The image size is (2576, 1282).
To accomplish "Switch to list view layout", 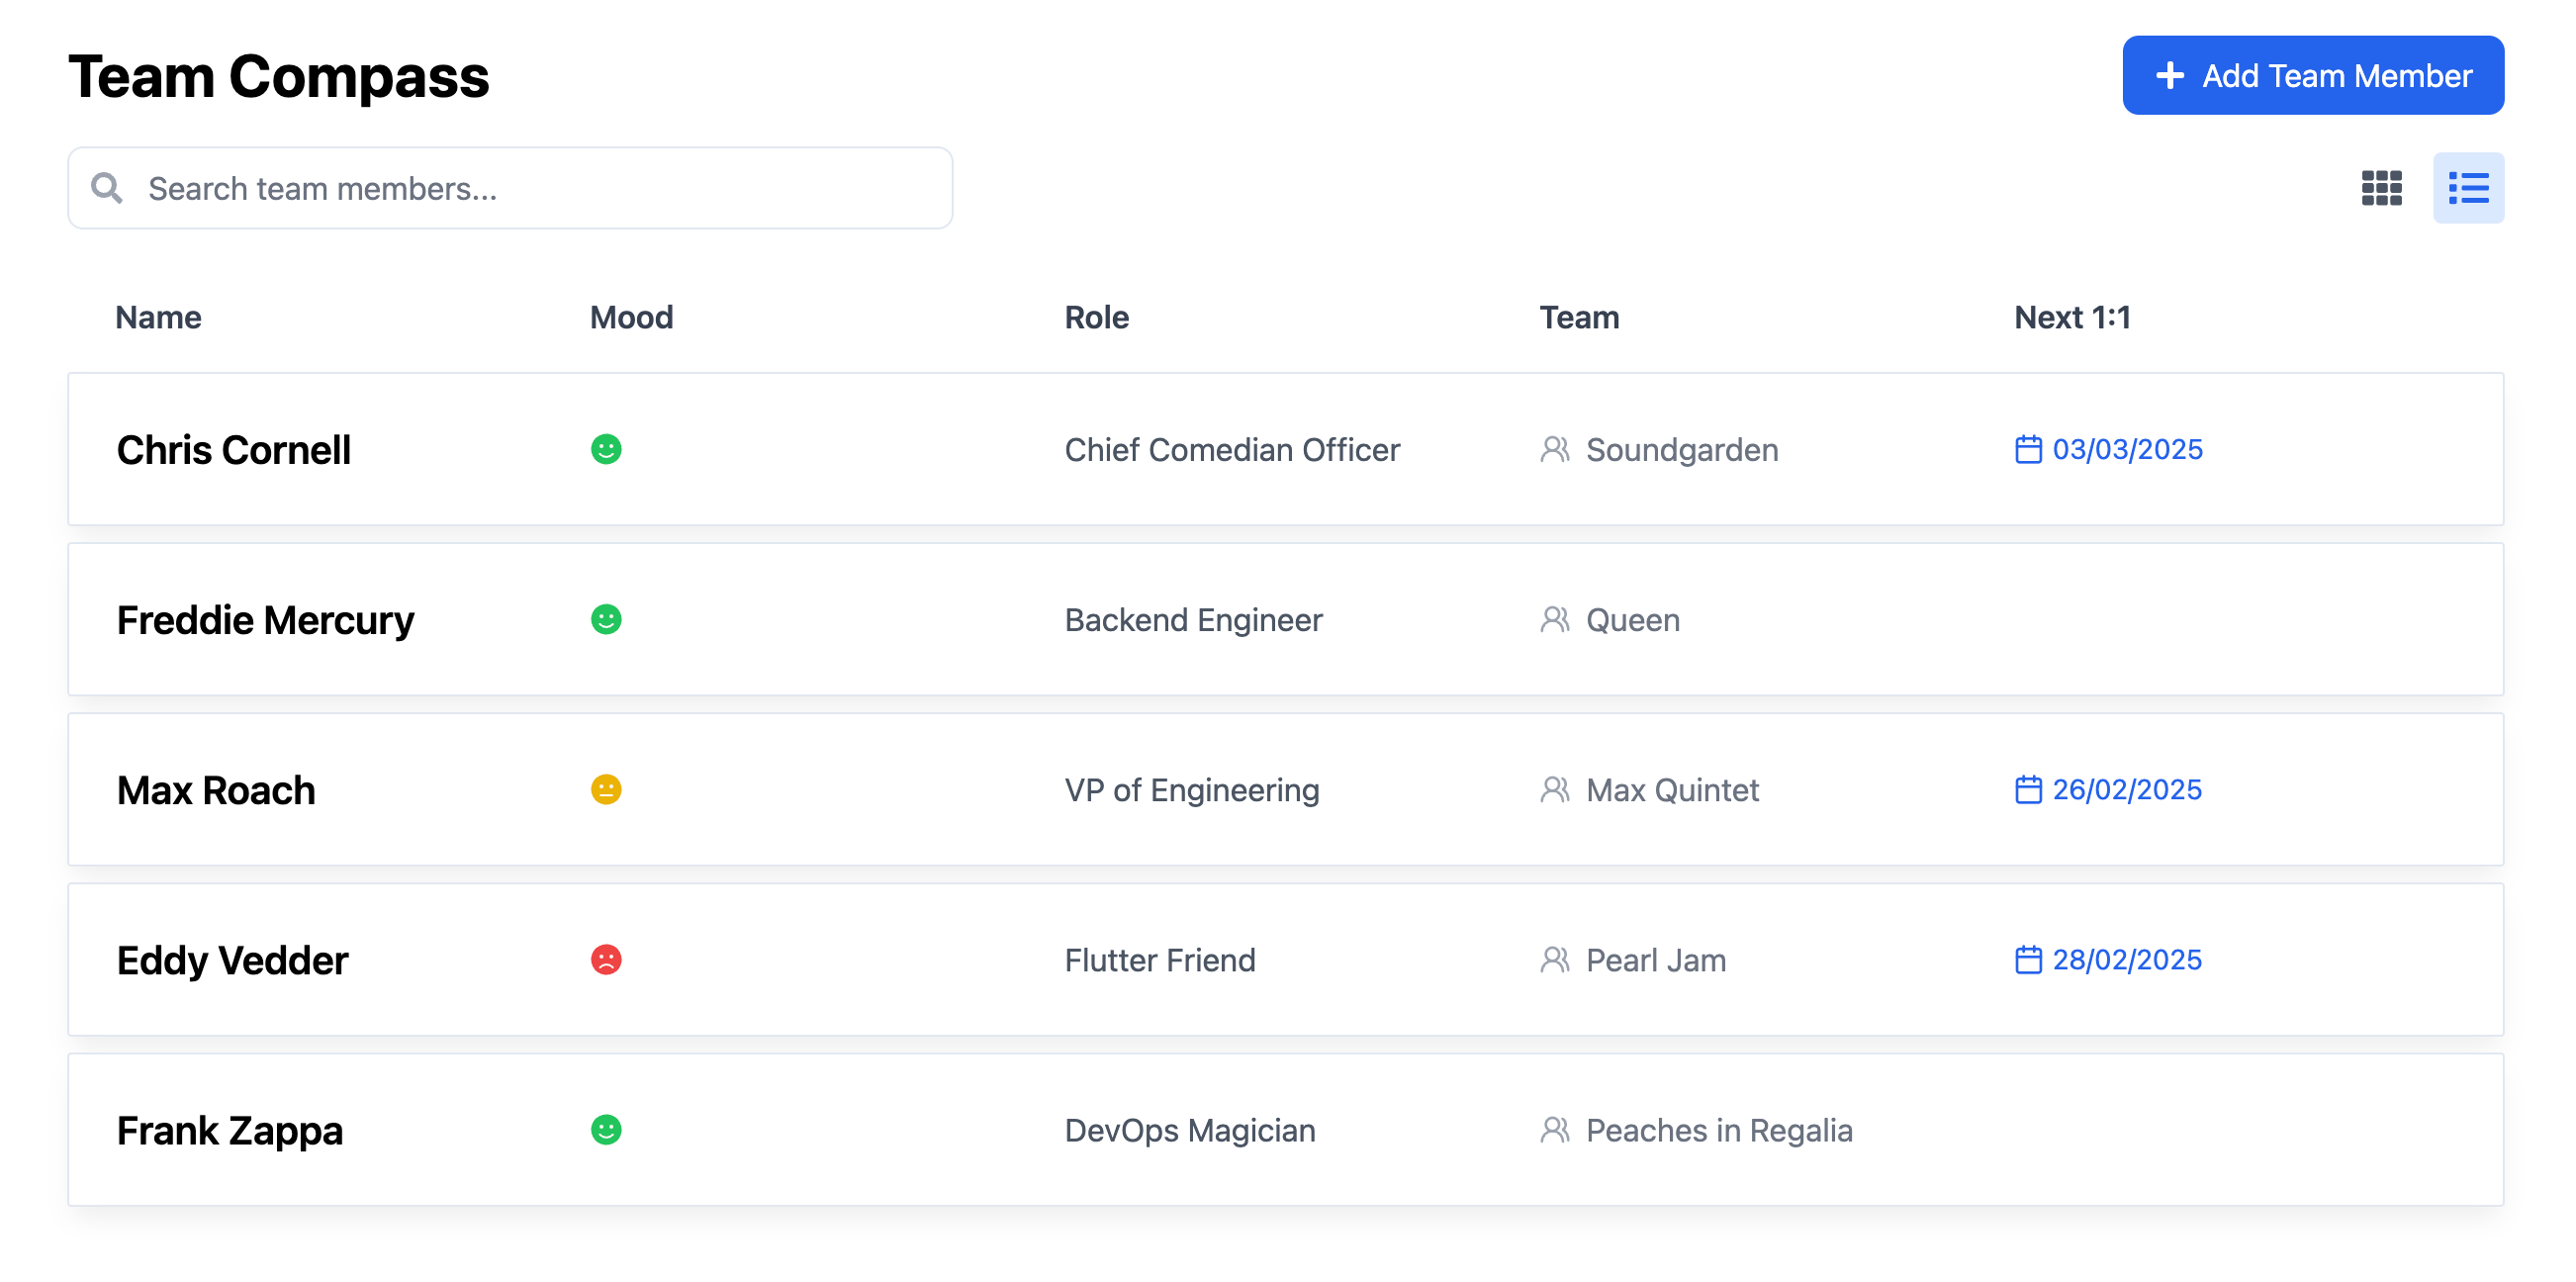I will click(x=2468, y=188).
